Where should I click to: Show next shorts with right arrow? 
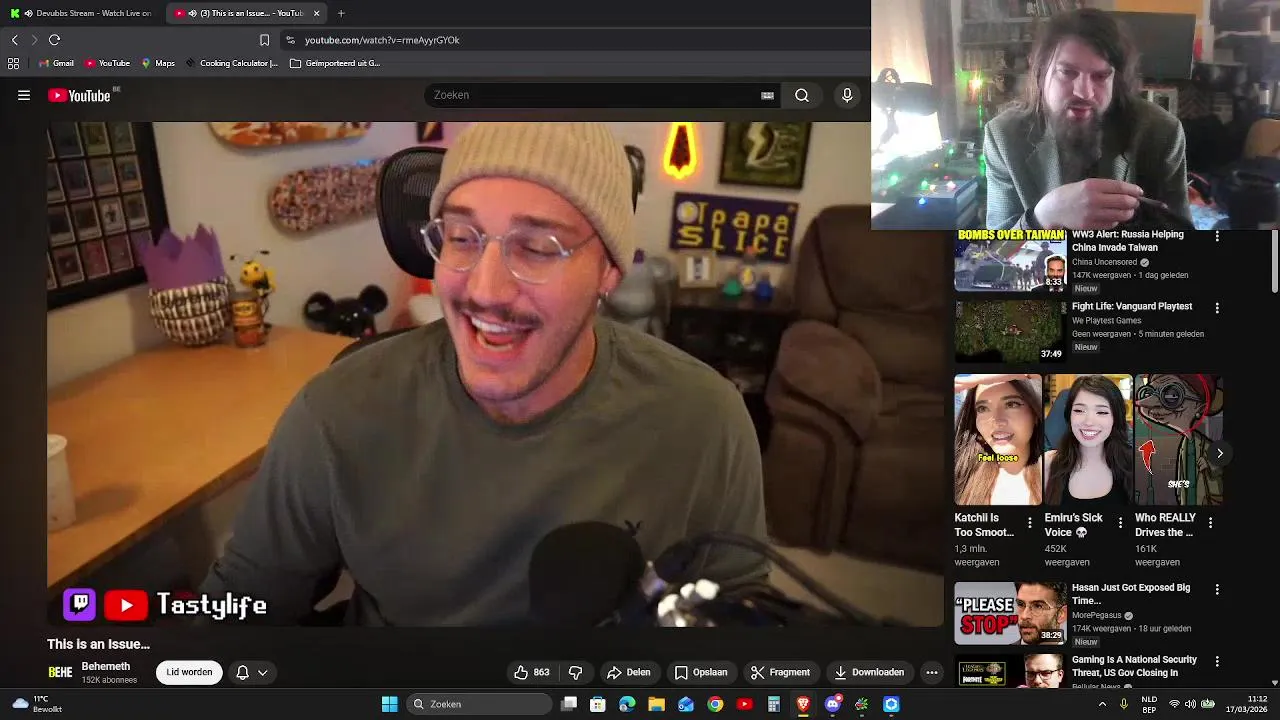(x=1220, y=453)
